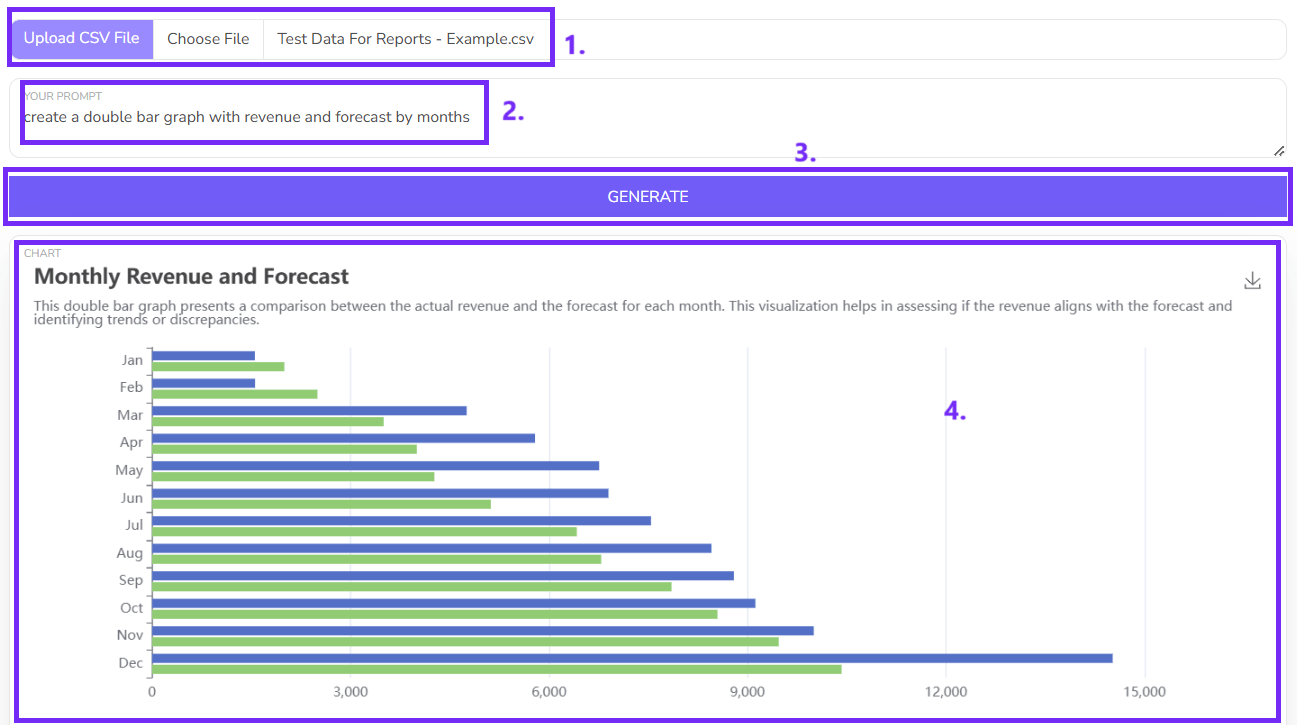
Task: Open Test Data For Reports - Example.csv filename
Action: click(x=406, y=39)
